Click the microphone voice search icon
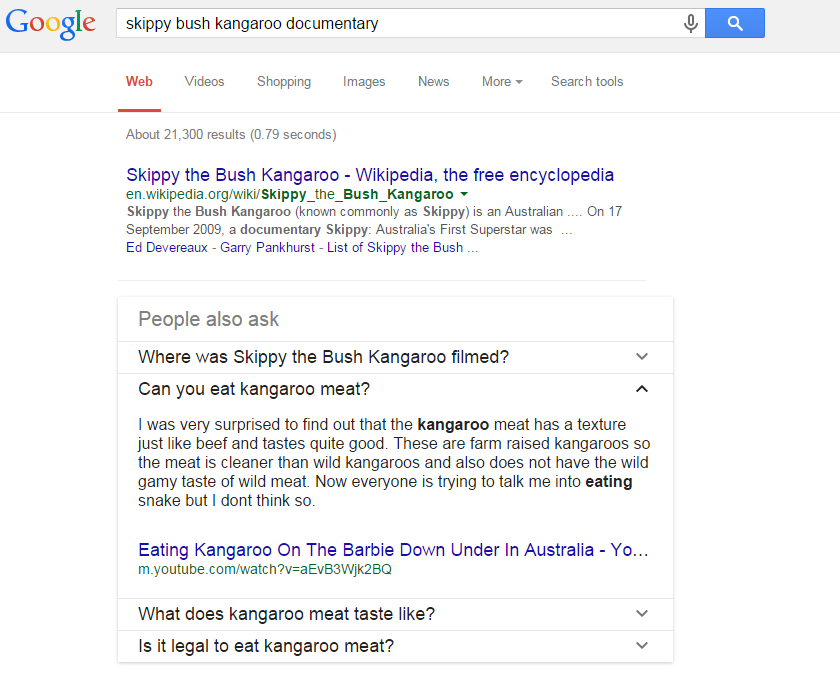 [690, 24]
